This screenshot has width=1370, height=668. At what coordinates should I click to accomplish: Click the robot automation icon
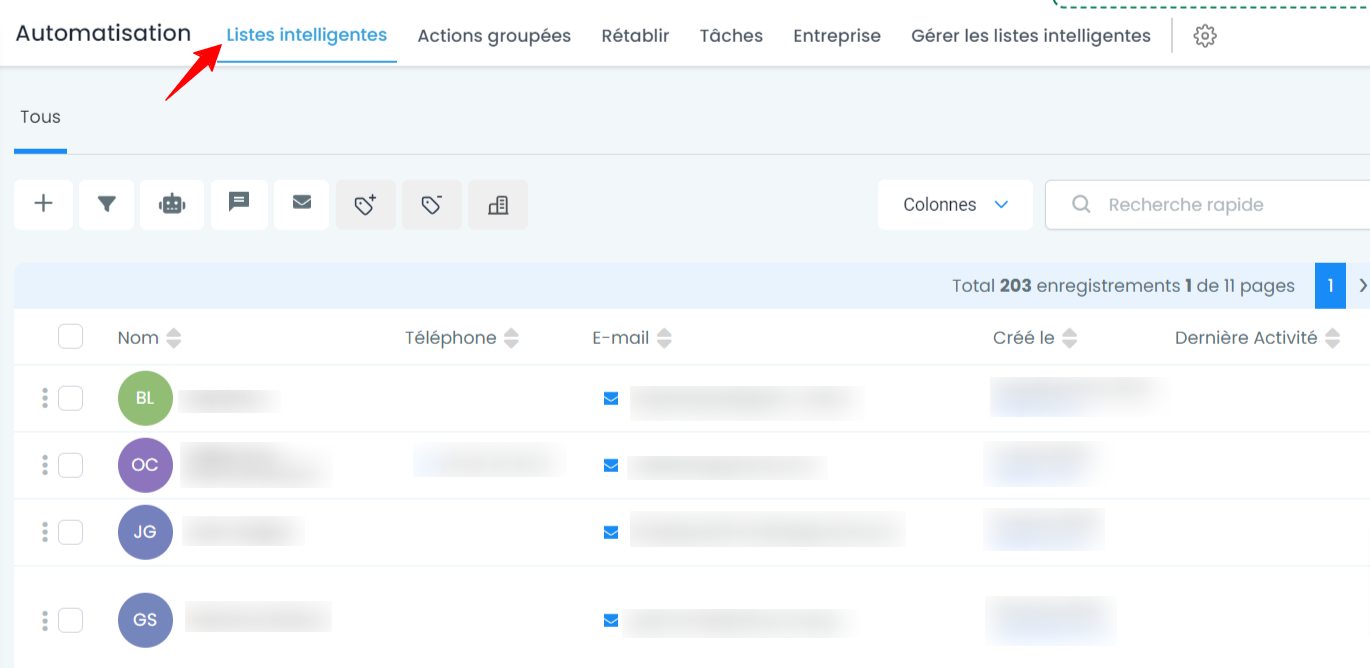pos(172,204)
